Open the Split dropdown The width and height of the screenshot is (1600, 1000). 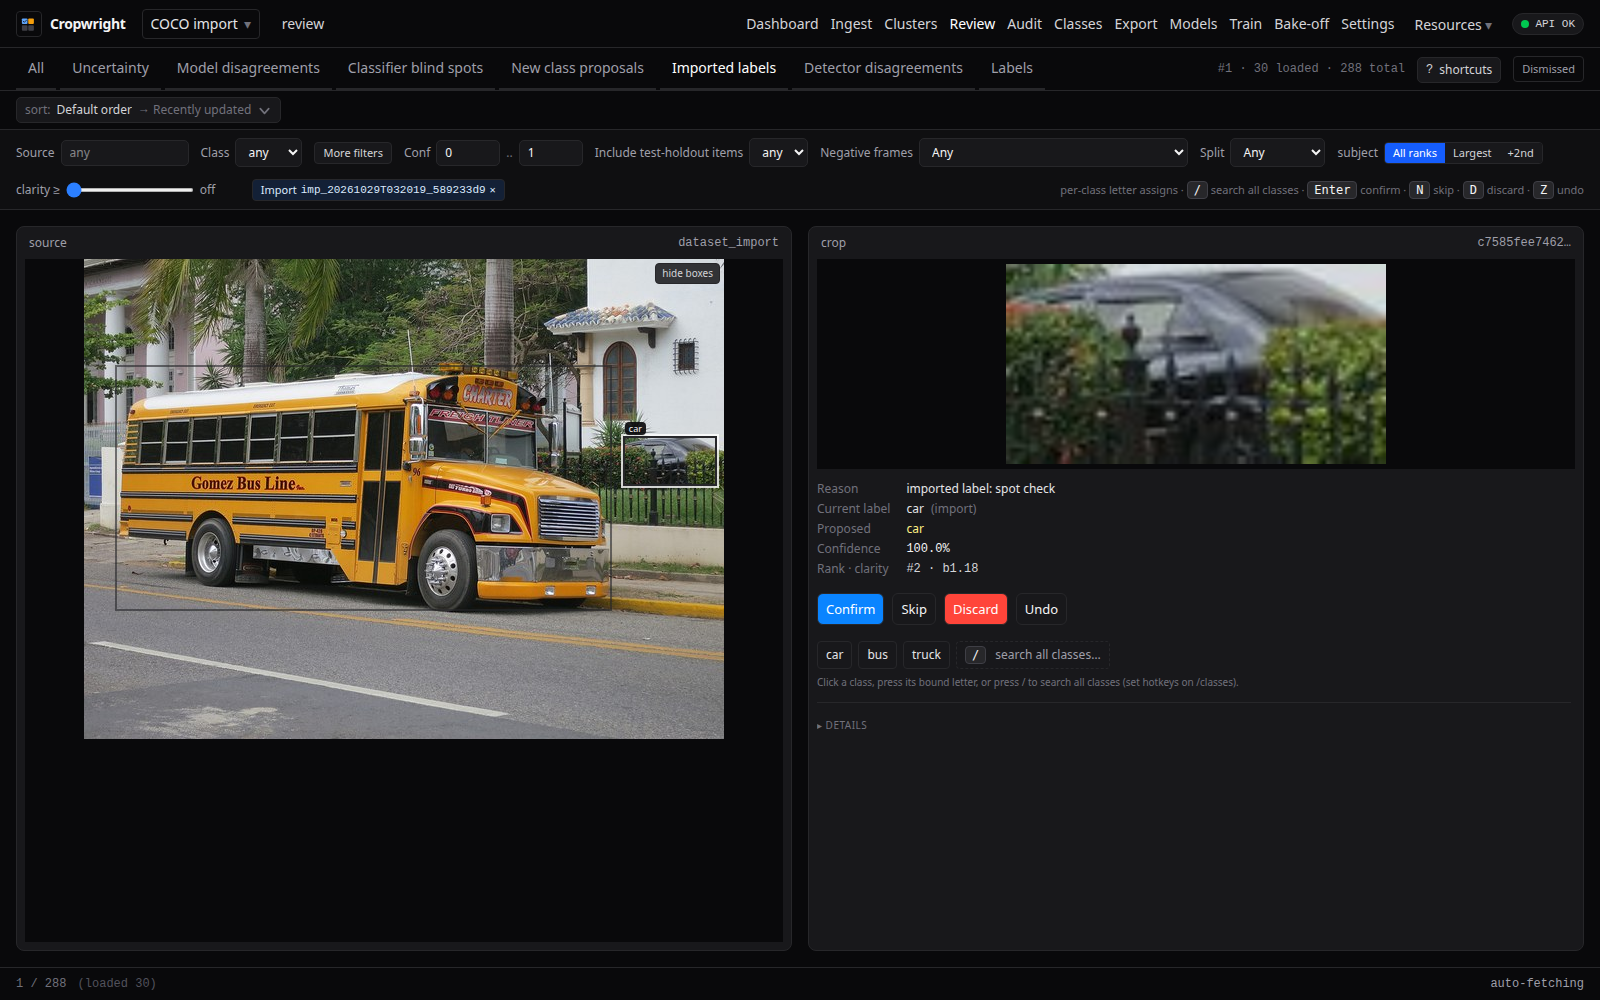pyautogui.click(x=1277, y=153)
